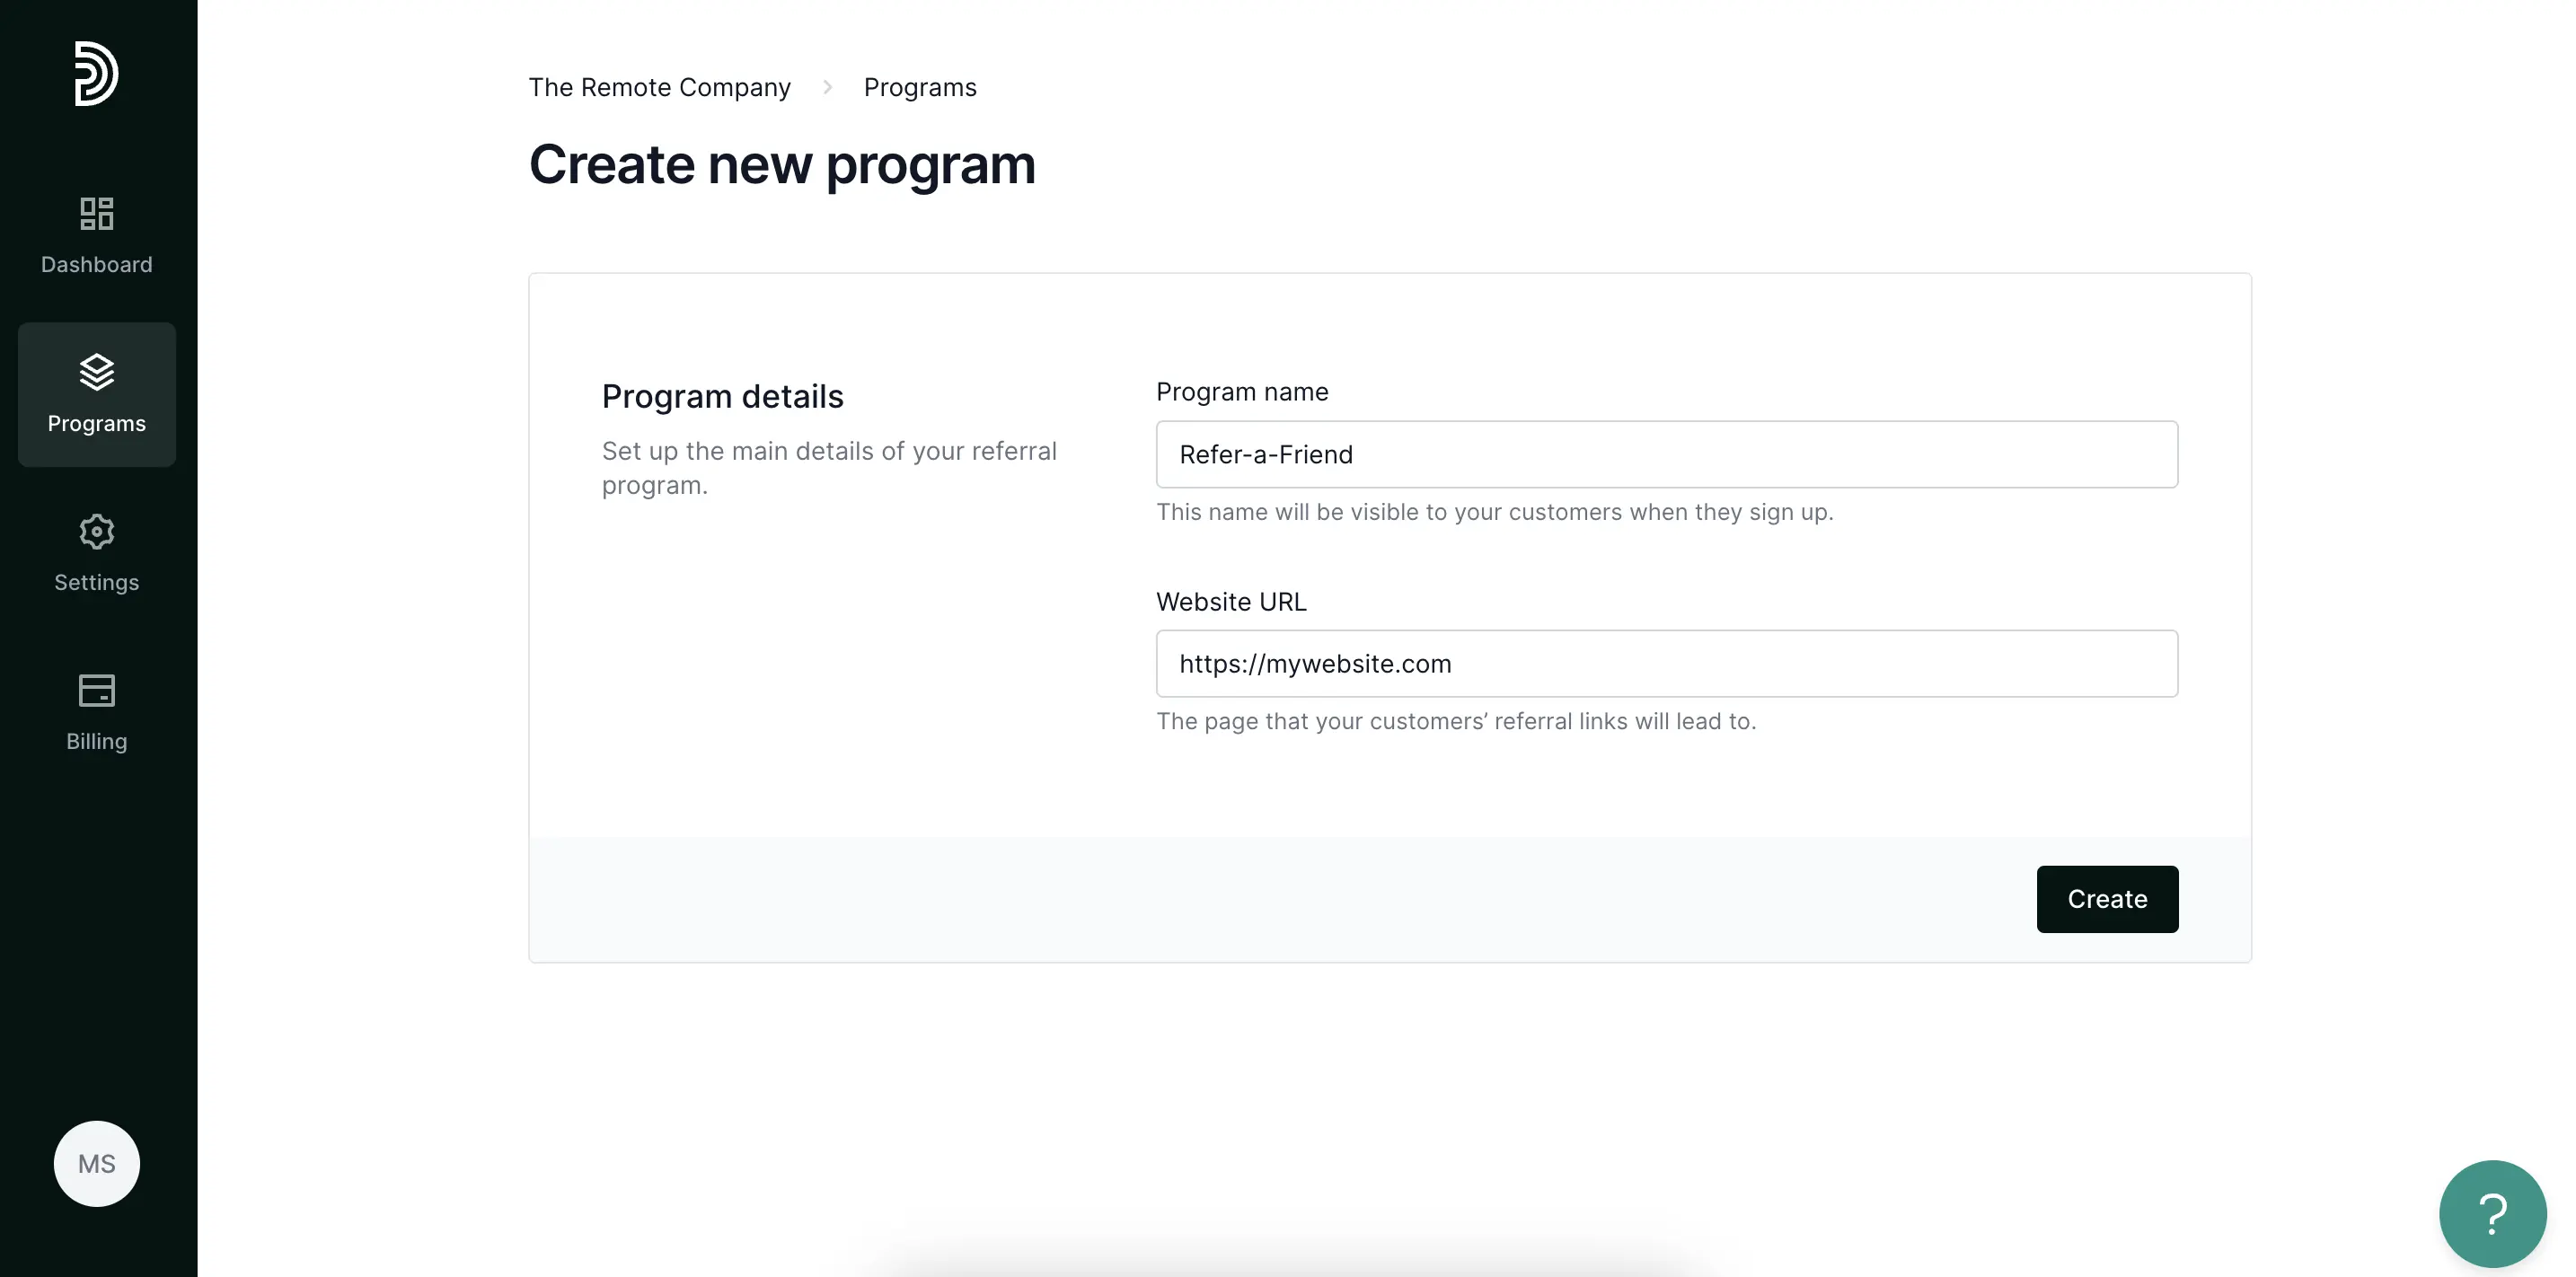
Task: Open Settings from the sidebar label
Action: click(96, 582)
